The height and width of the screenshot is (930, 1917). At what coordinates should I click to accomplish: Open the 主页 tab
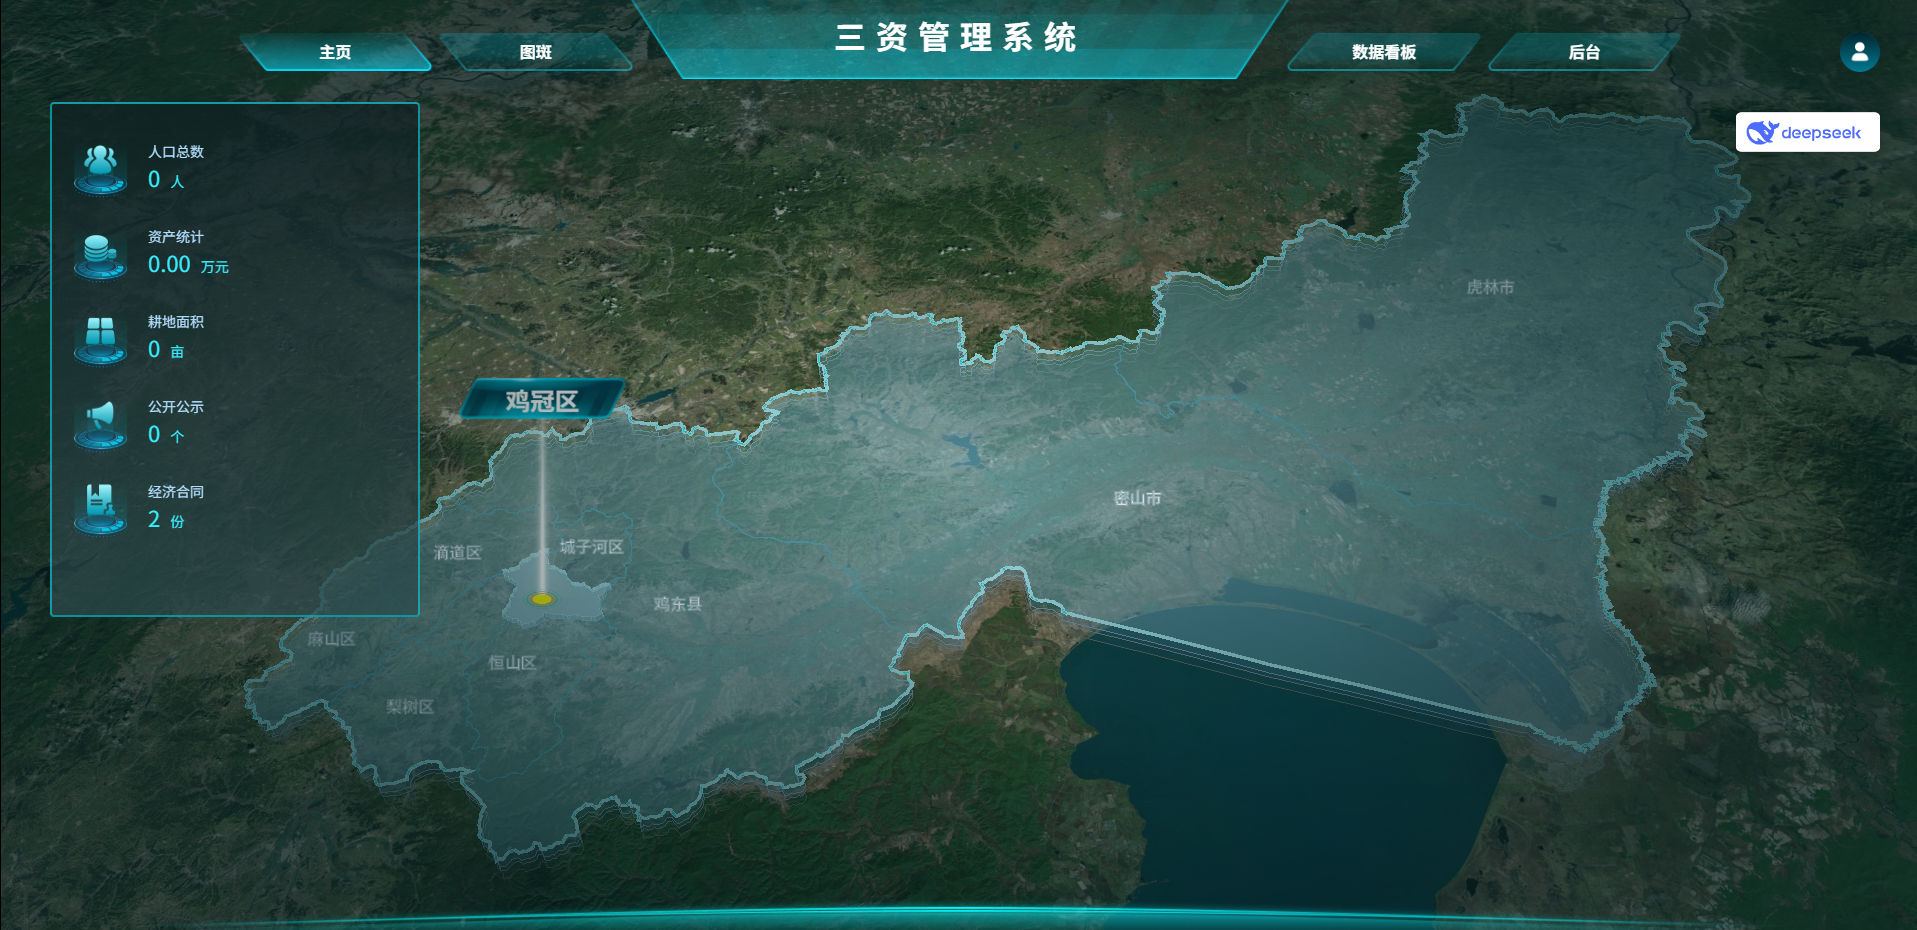[335, 52]
